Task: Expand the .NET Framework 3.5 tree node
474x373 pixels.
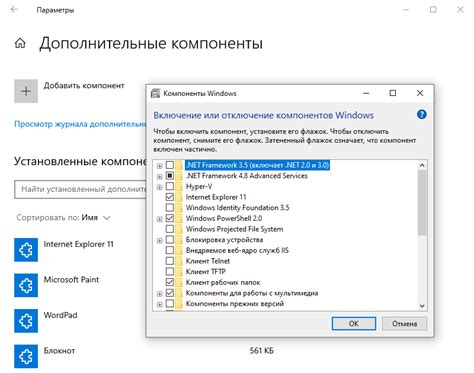Action: (x=160, y=166)
